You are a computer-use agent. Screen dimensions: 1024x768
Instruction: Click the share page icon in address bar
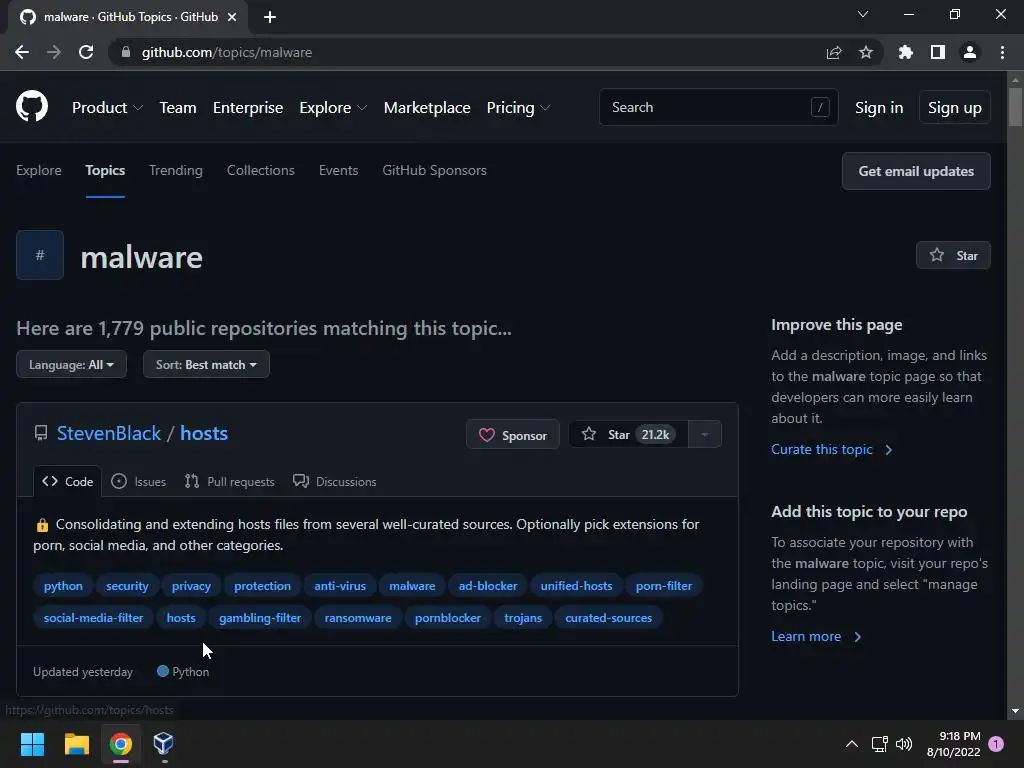click(834, 52)
